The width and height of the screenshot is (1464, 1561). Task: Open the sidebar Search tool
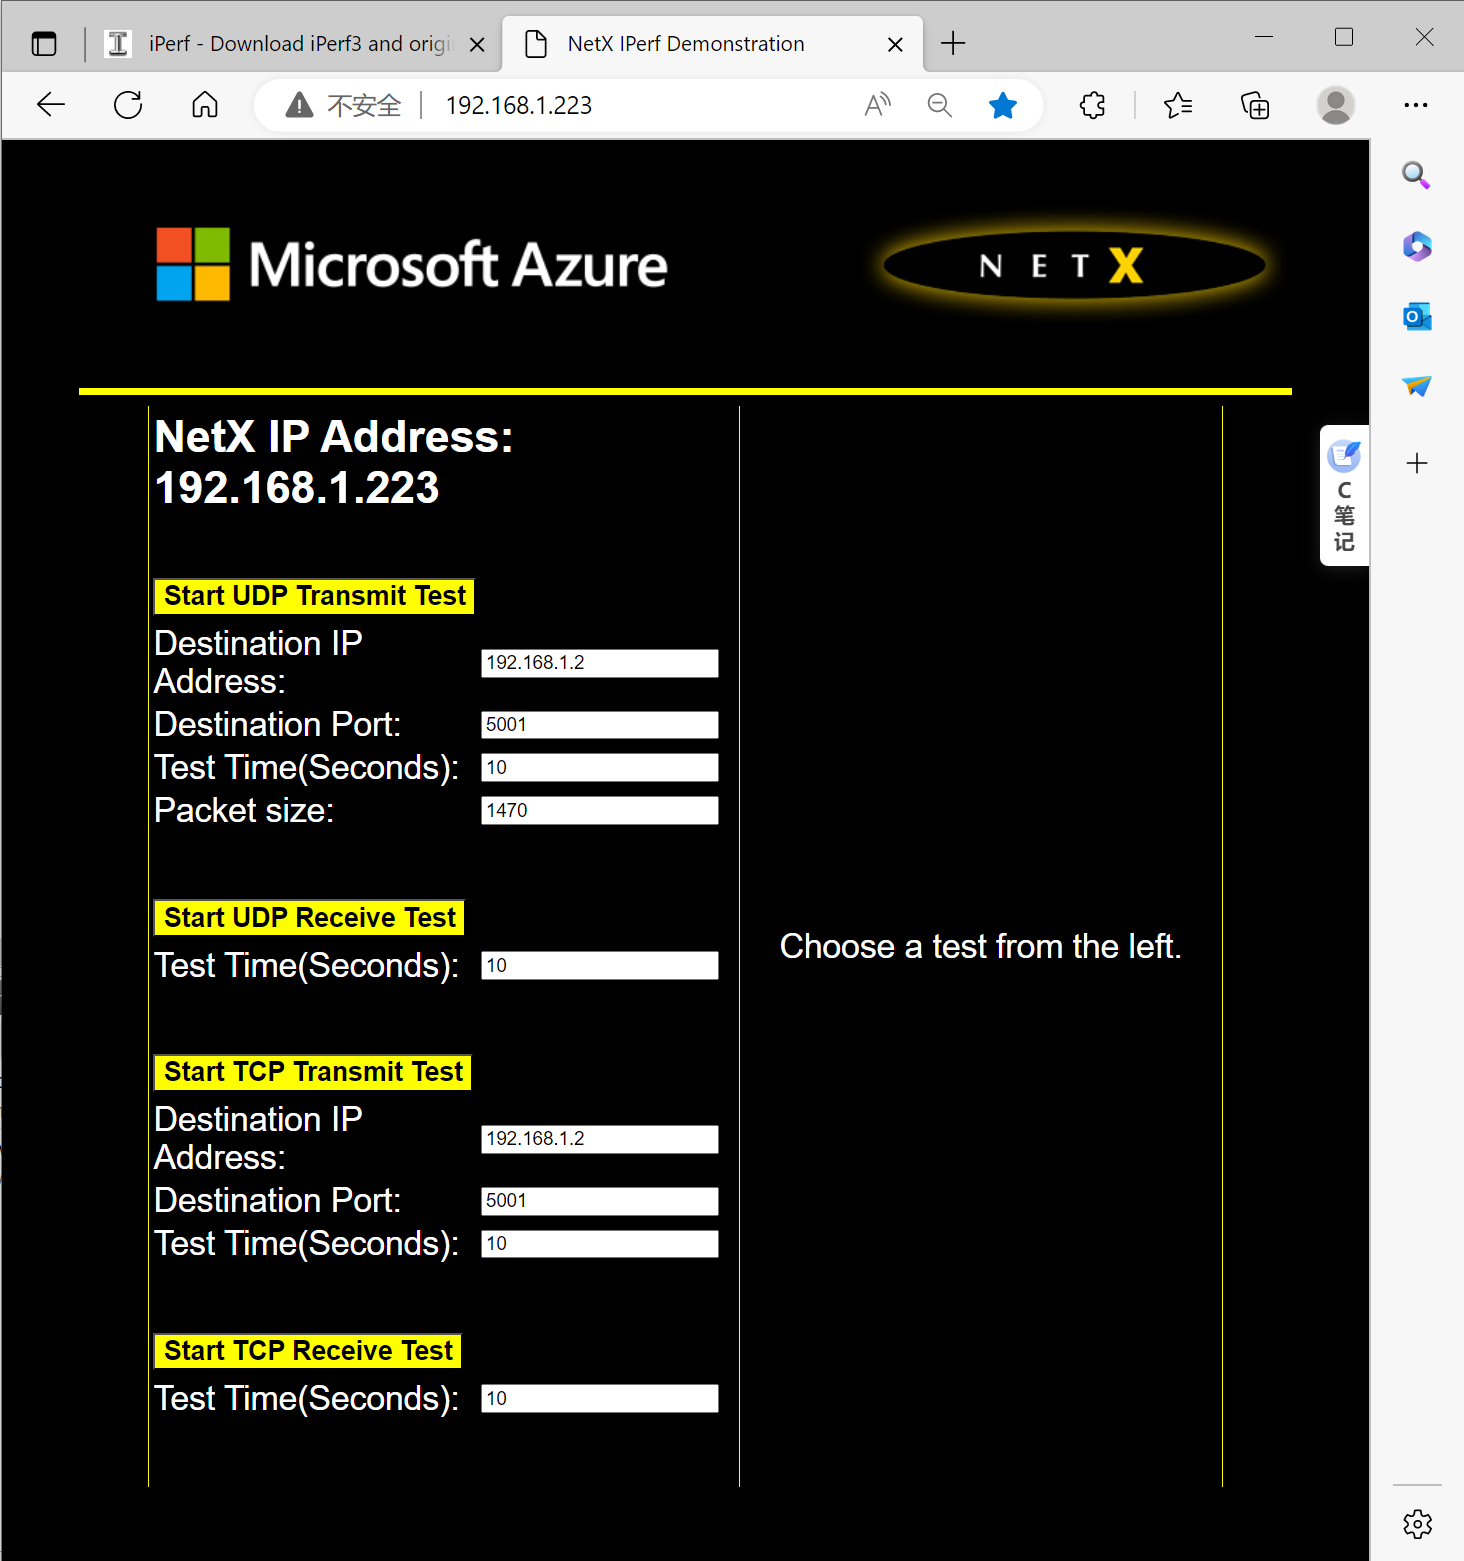click(x=1416, y=176)
